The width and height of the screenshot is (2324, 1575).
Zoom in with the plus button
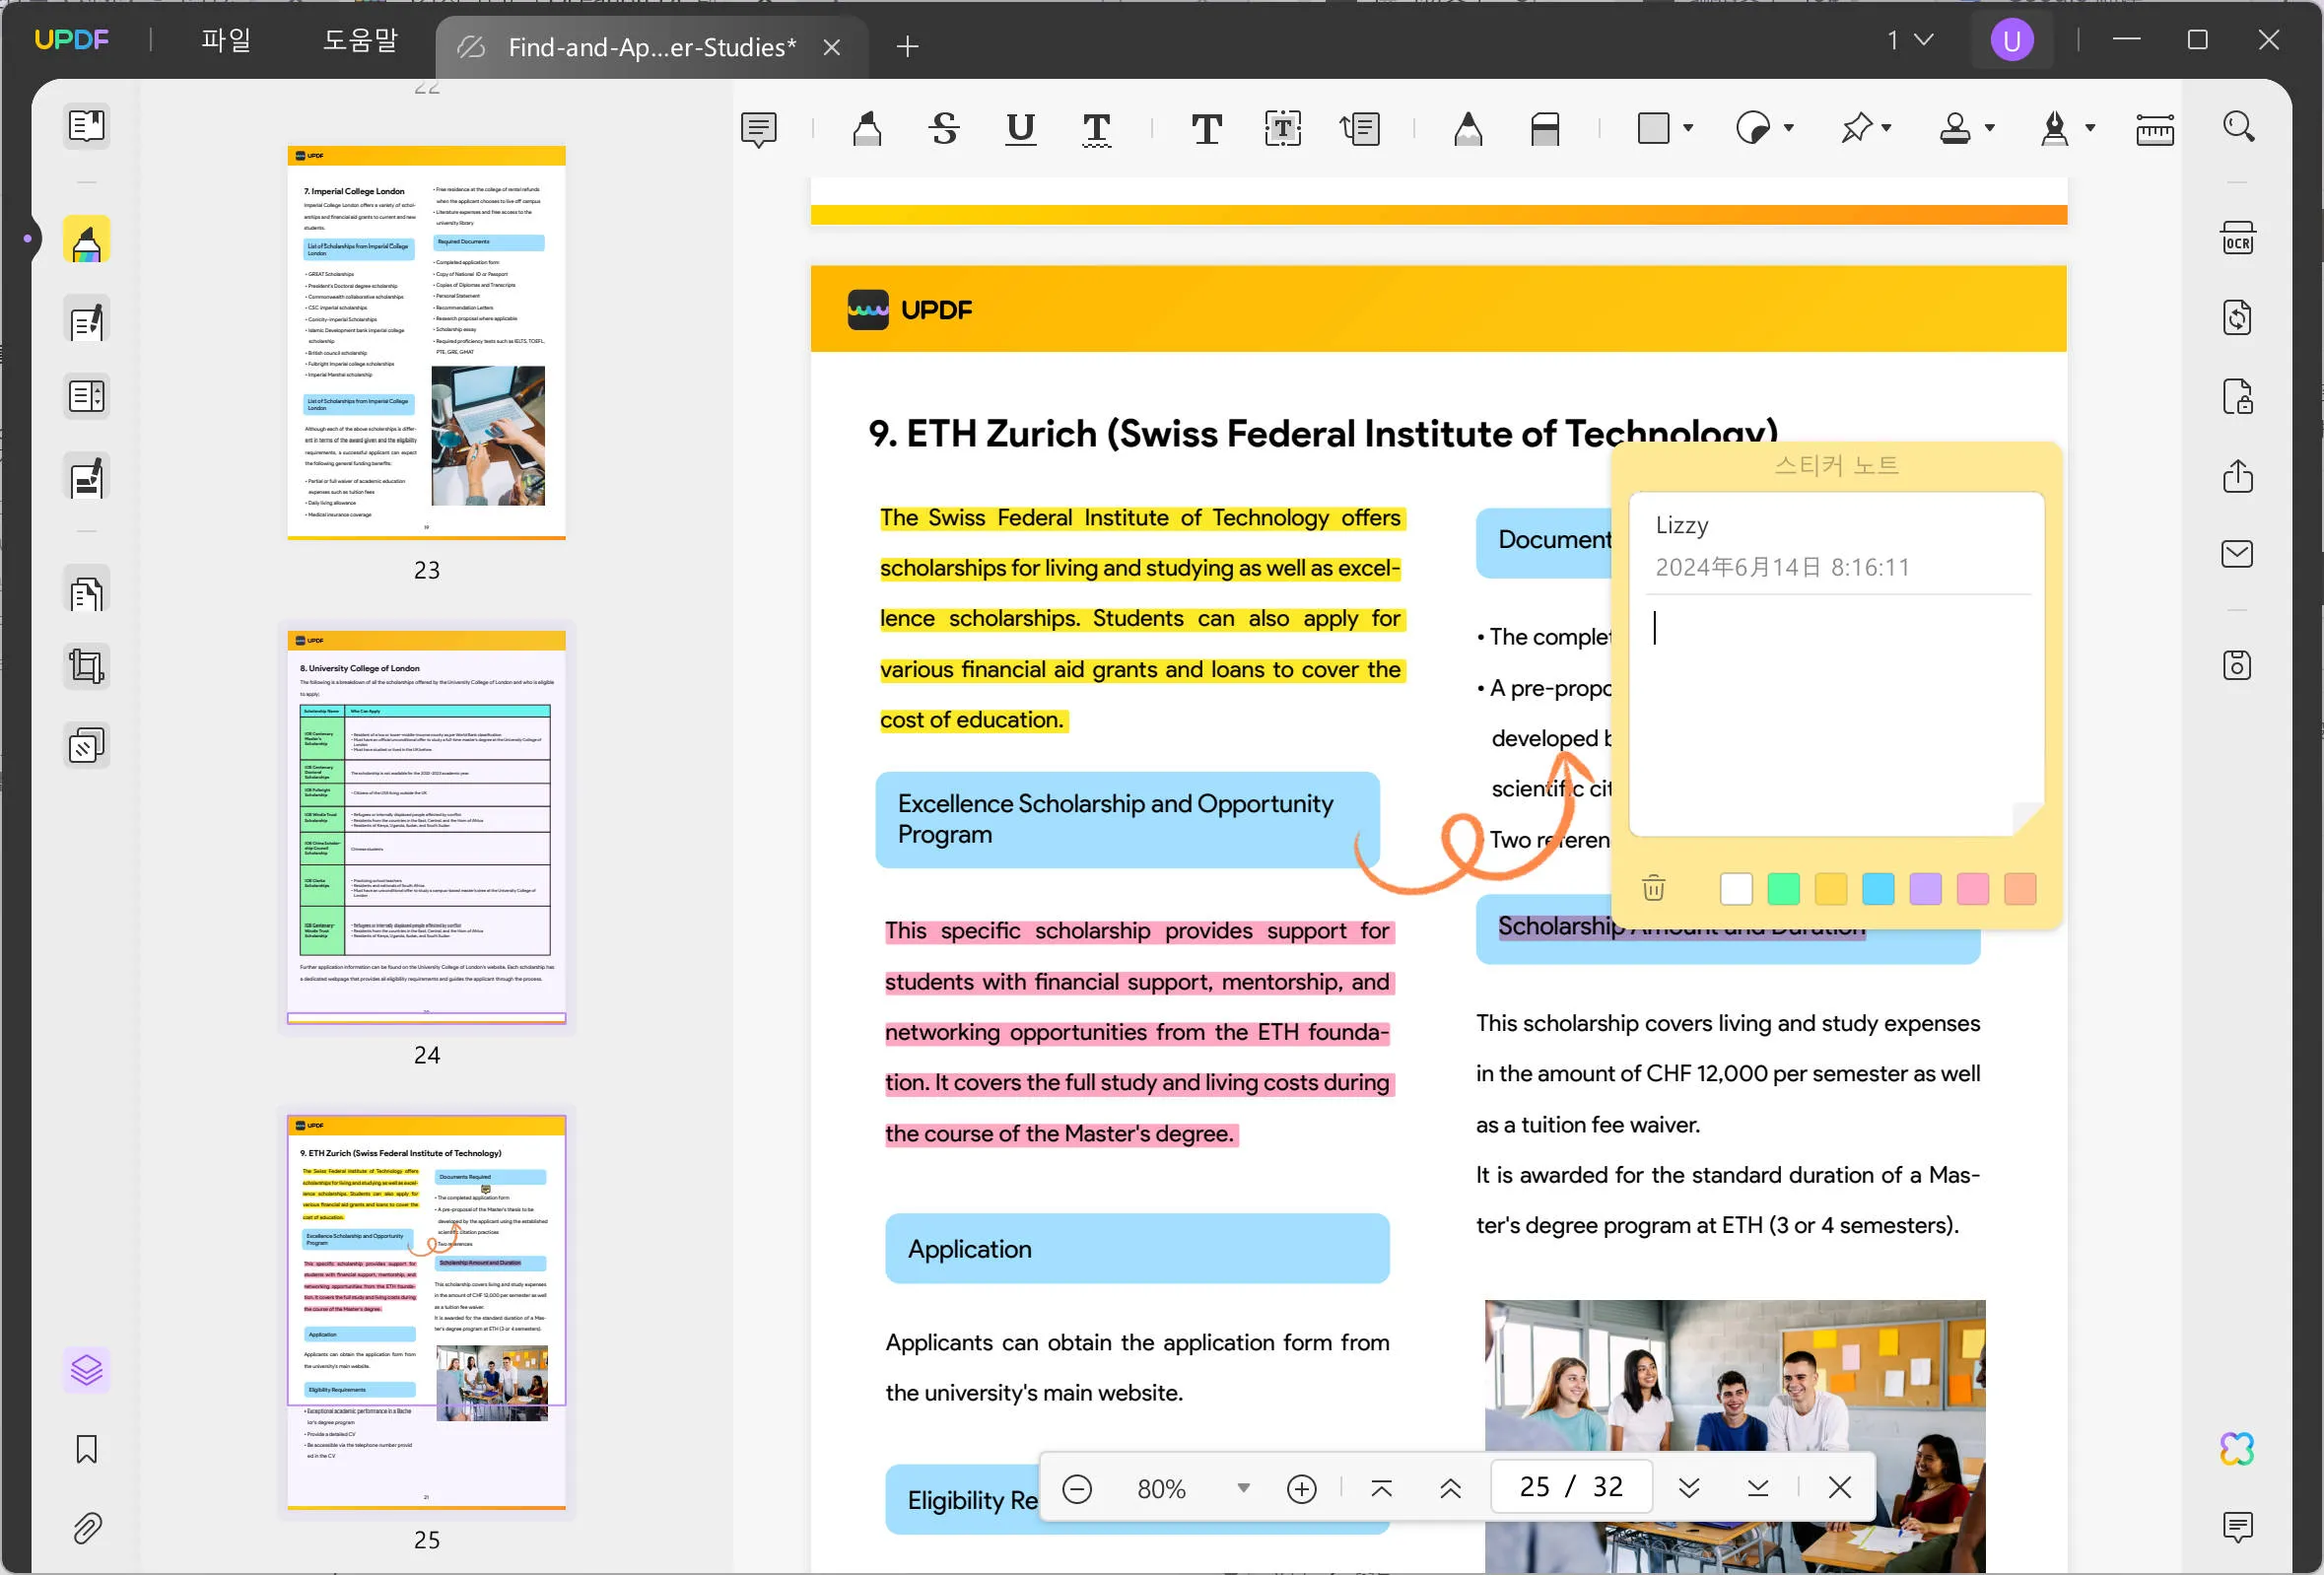pos(1302,1489)
